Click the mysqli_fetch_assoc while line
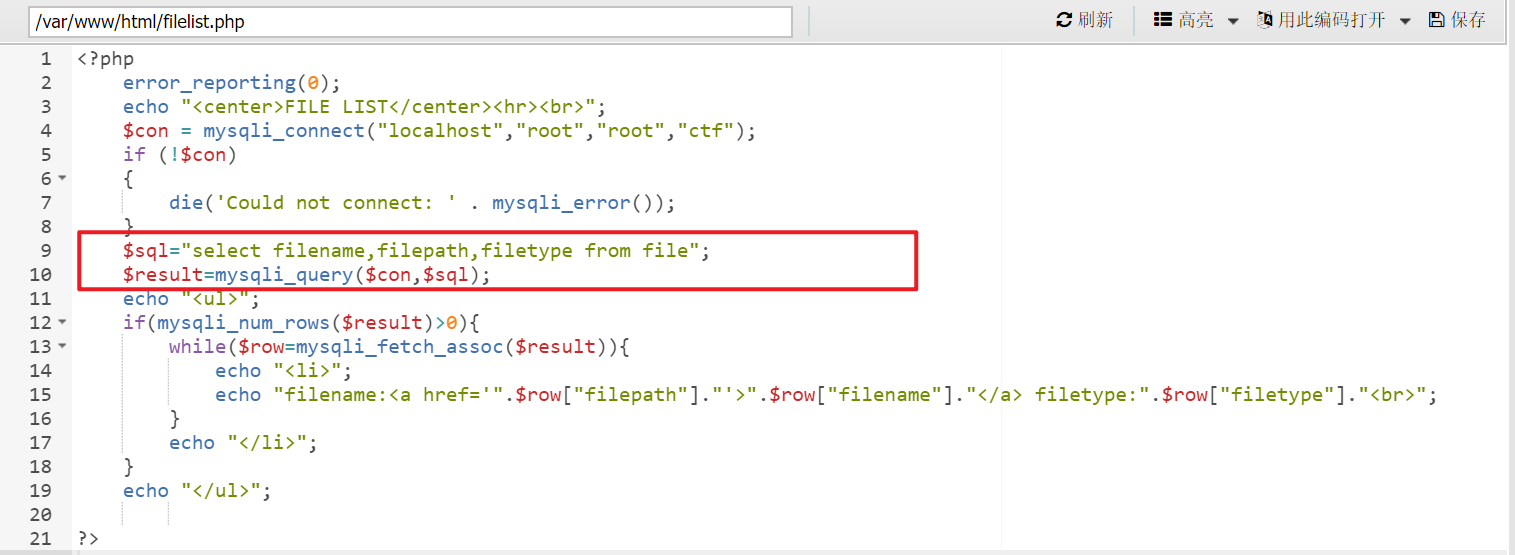Image resolution: width=1515 pixels, height=555 pixels. [398, 347]
